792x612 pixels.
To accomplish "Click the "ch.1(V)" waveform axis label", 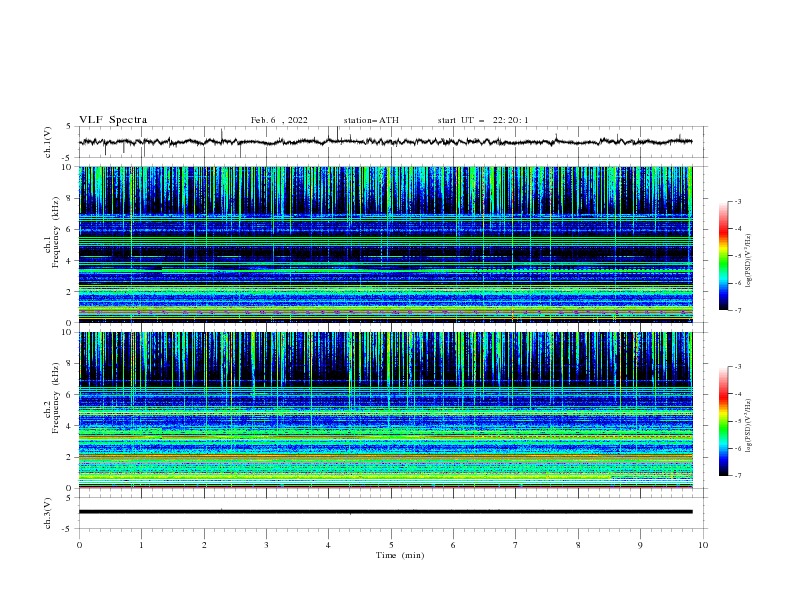I will [48, 142].
